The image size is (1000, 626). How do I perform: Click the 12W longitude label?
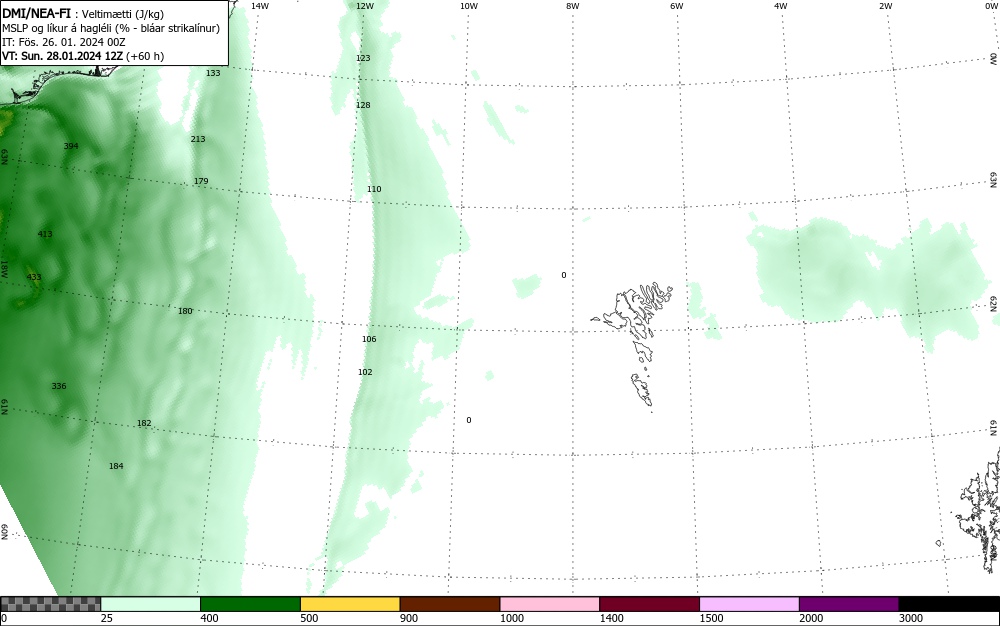pyautogui.click(x=365, y=6)
